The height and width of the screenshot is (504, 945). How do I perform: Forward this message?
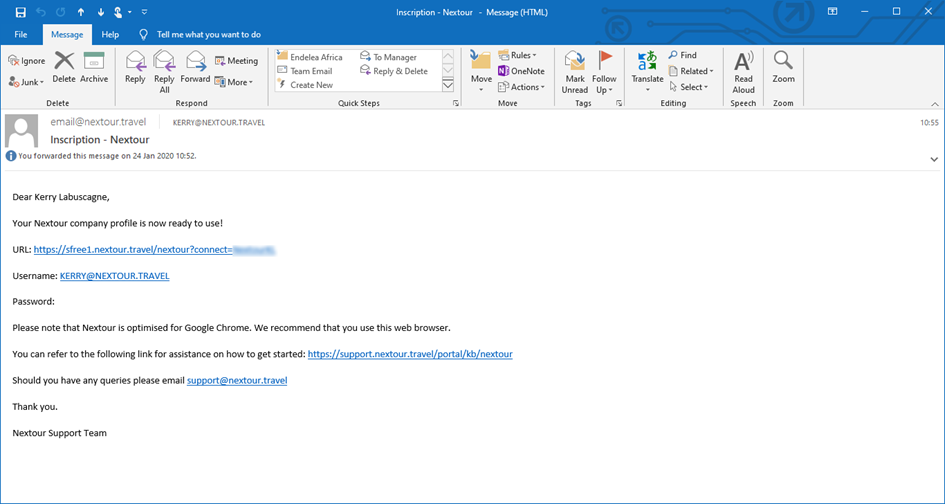coord(195,68)
